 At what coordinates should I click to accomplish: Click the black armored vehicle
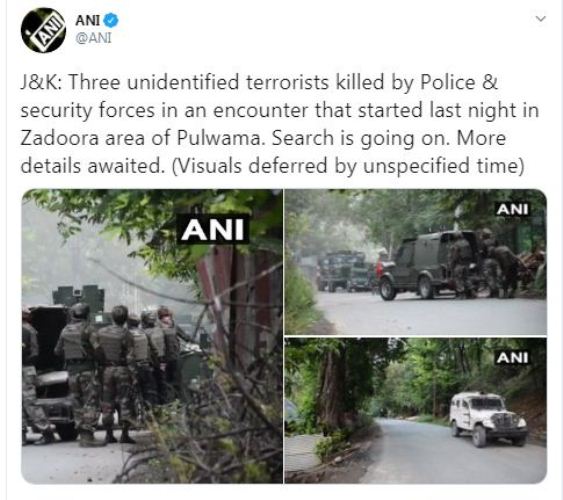coord(427,265)
